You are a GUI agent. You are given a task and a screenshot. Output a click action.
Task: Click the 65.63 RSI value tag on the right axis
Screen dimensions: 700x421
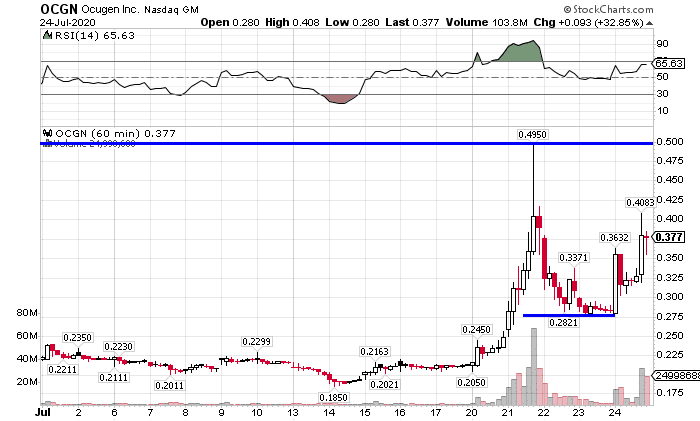click(669, 63)
